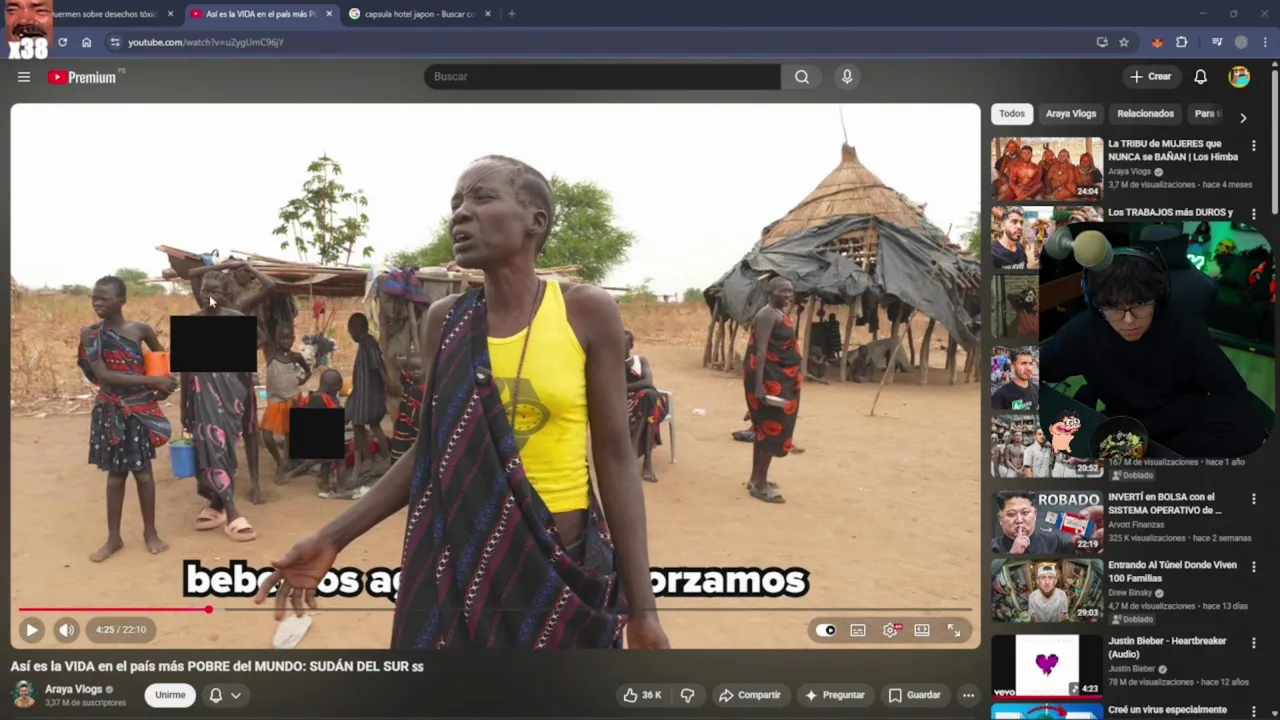
Task: Toggle the autoplay switch in the player
Action: [x=826, y=630]
